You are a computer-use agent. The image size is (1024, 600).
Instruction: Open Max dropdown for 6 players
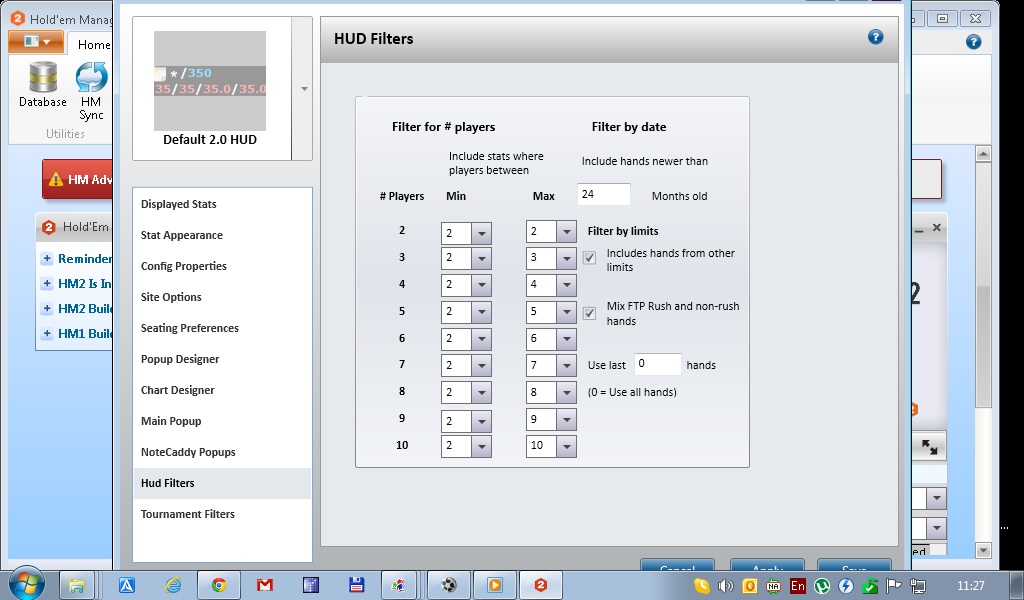[566, 339]
